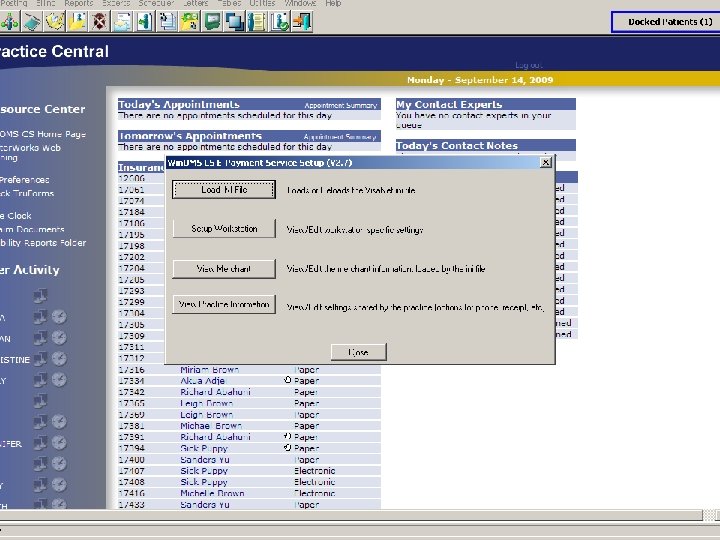Click the clock icon in the AN row
The image size is (720, 540).
tap(59, 338)
